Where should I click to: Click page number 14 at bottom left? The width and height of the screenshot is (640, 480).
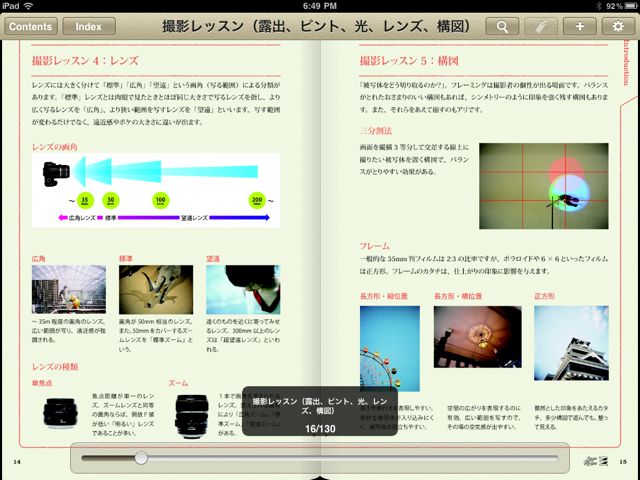[x=17, y=462]
